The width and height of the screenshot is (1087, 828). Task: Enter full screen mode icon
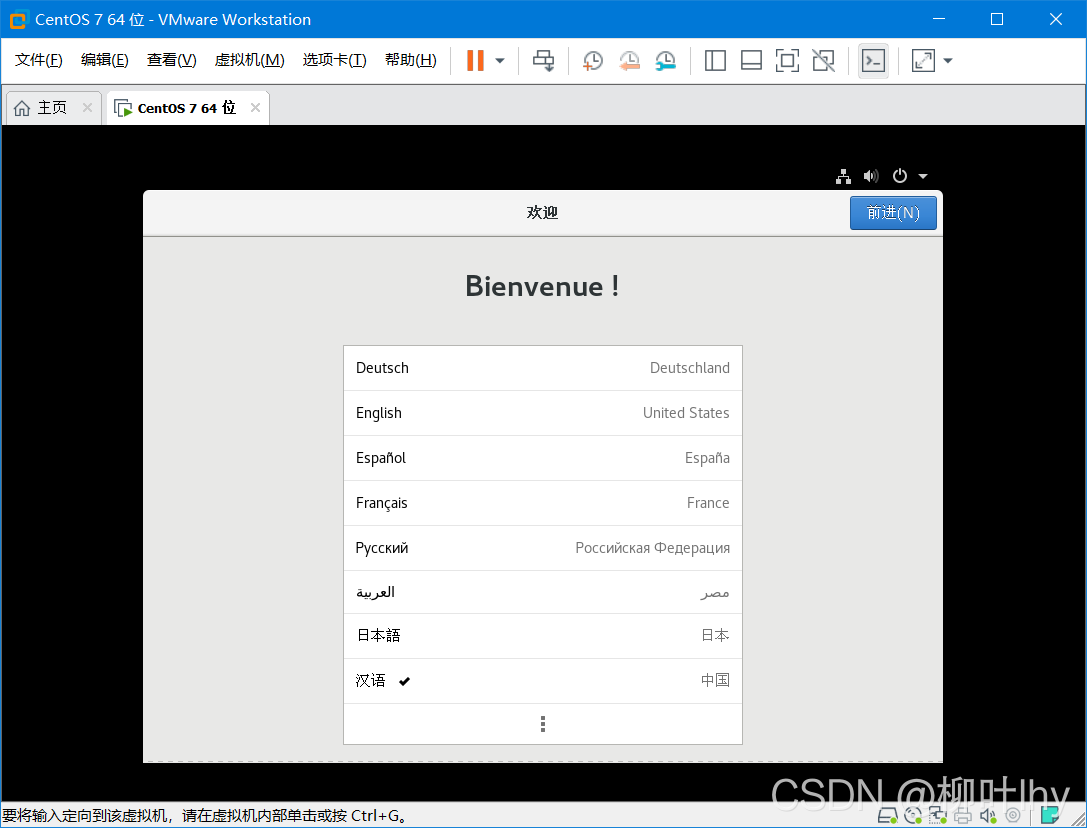788,60
